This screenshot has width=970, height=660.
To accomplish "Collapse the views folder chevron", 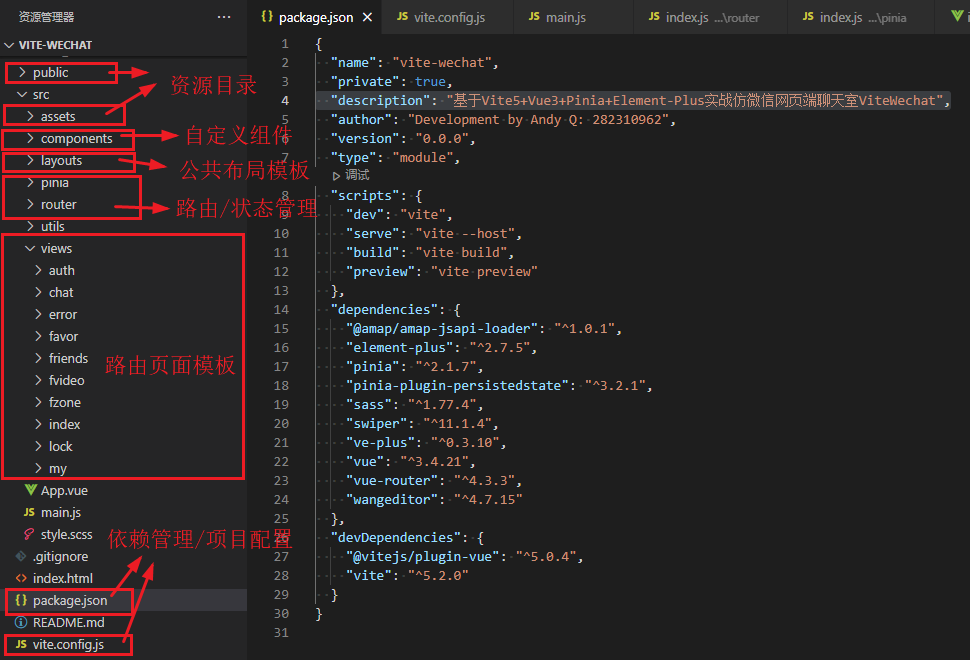I will (x=30, y=248).
